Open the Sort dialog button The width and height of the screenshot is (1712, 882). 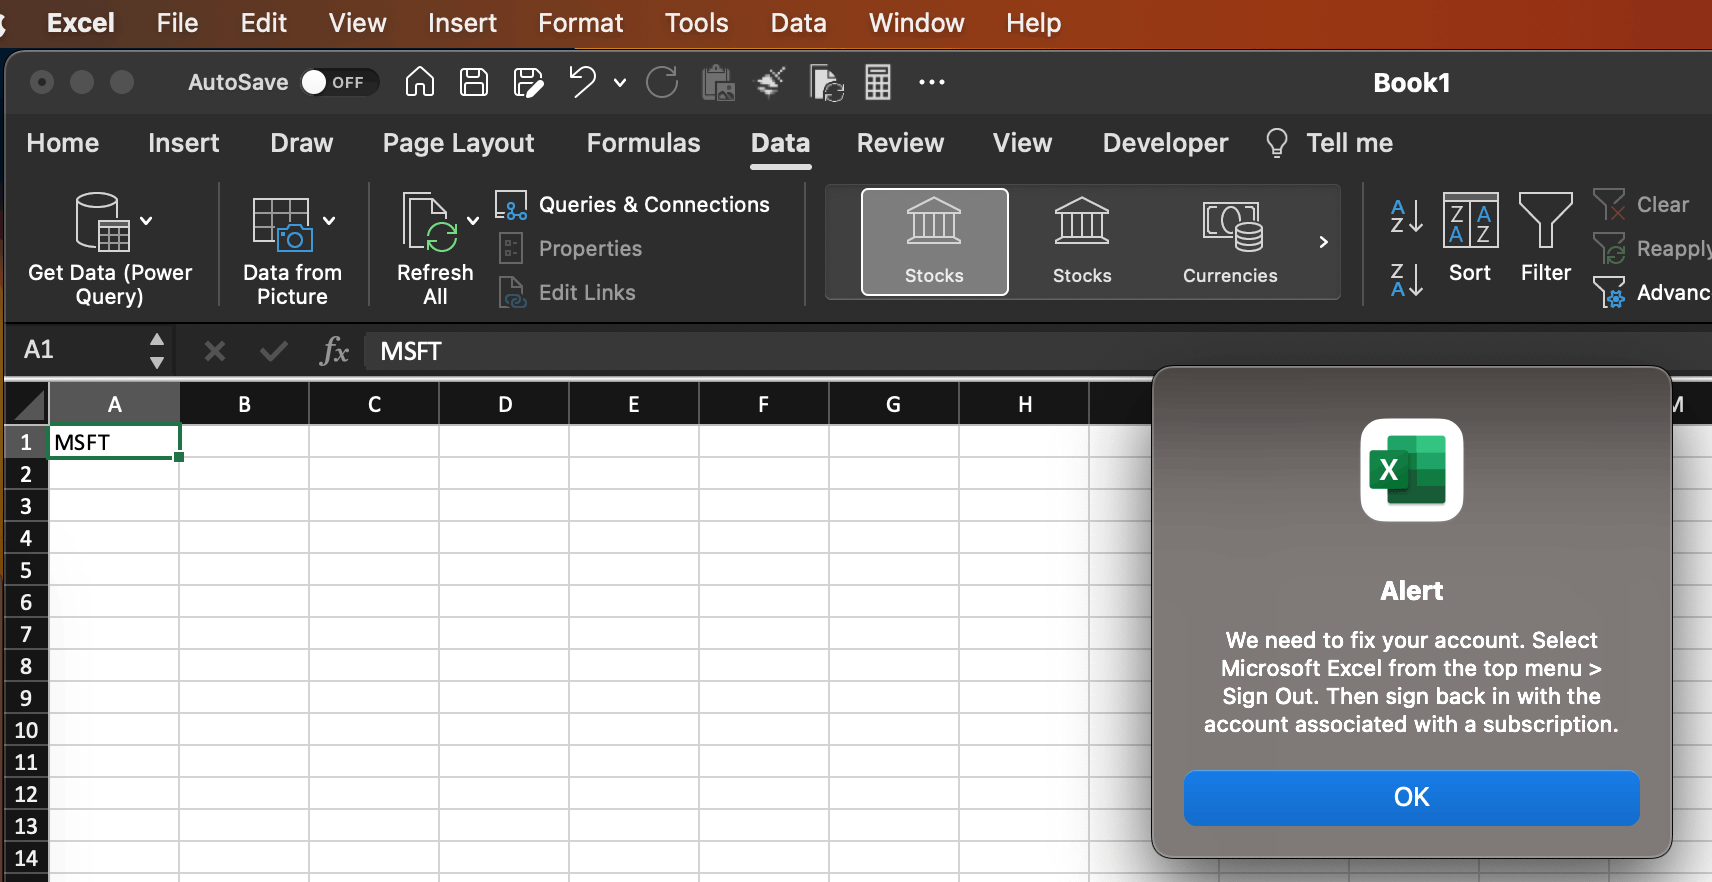[x=1470, y=240]
